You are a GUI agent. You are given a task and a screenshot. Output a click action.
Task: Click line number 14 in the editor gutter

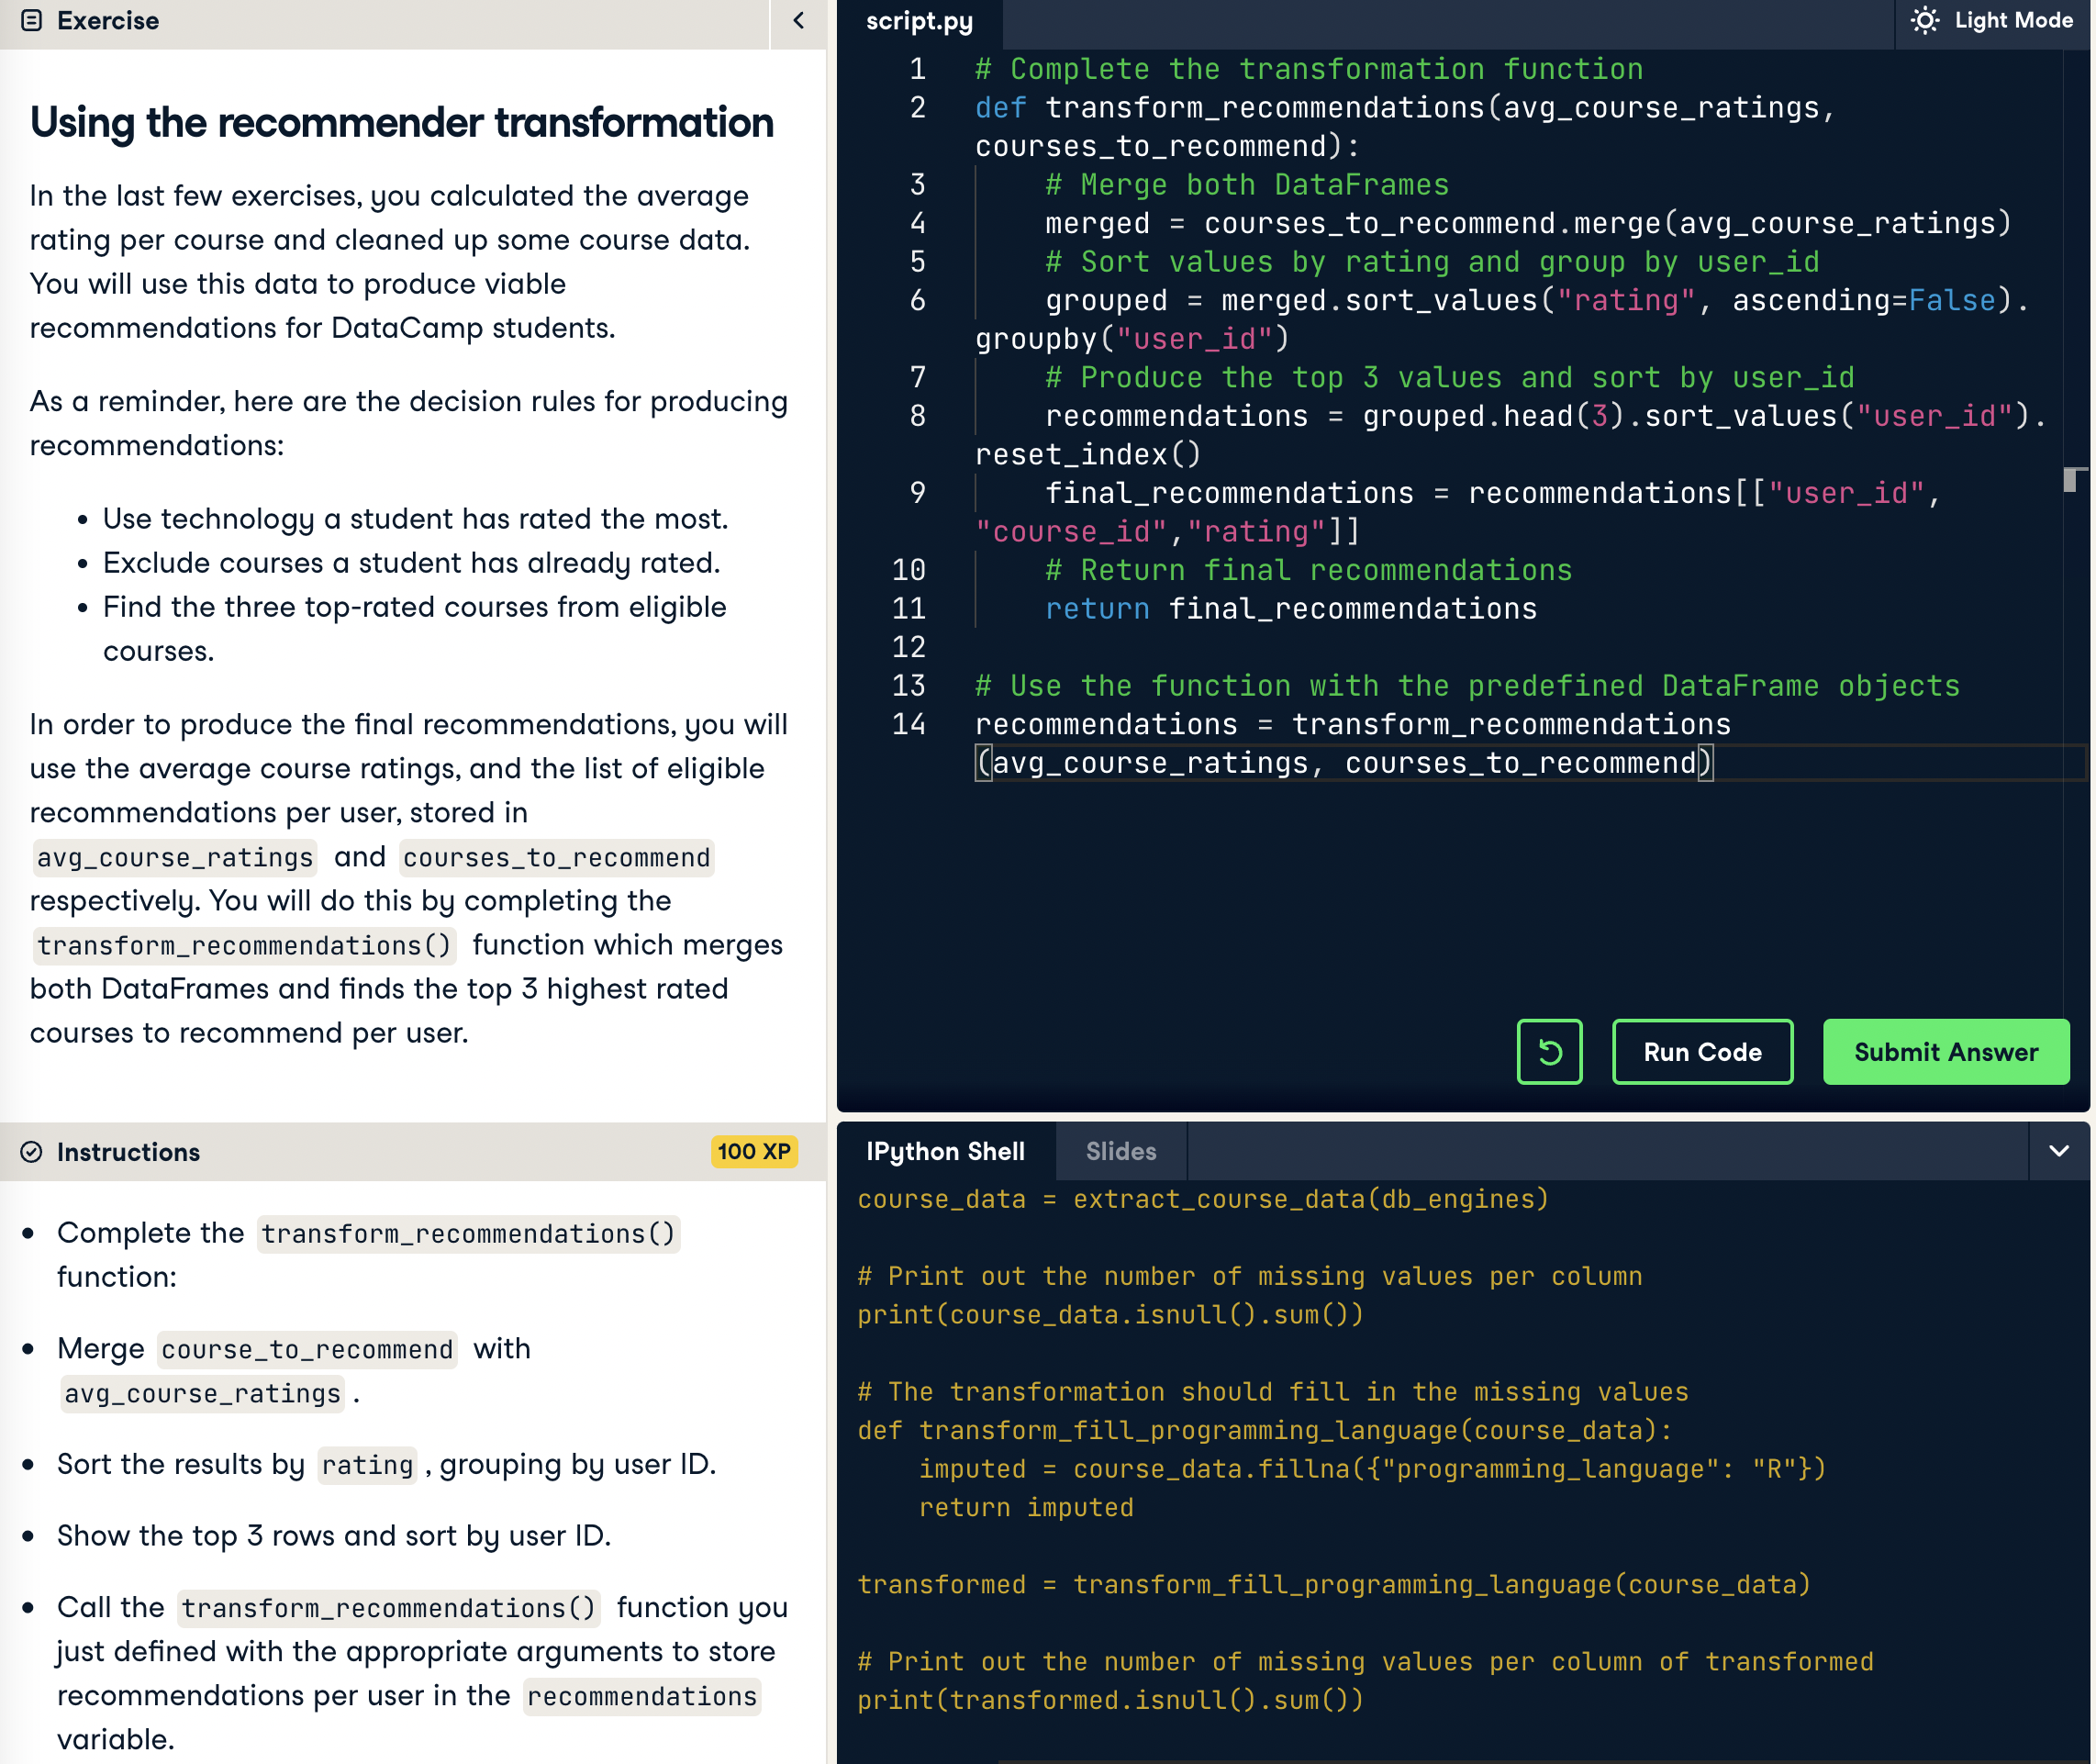pyautogui.click(x=908, y=725)
